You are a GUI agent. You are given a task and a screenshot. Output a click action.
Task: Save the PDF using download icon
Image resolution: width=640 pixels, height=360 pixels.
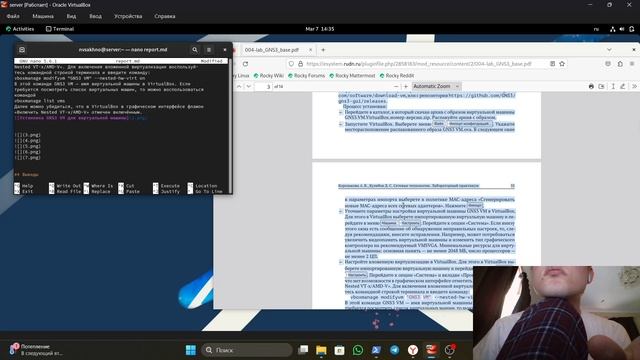point(601,86)
